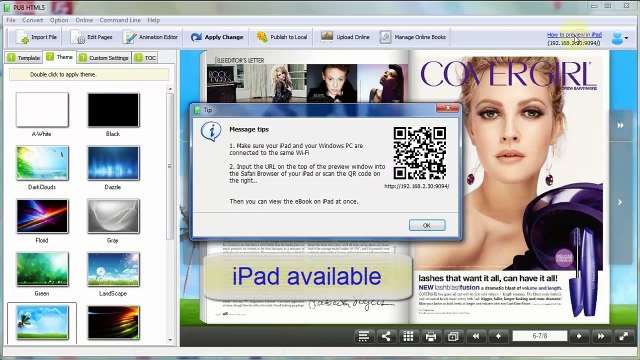Select the dark orange swirl theme thumbnail
This screenshot has height=360, width=640.
[113, 322]
